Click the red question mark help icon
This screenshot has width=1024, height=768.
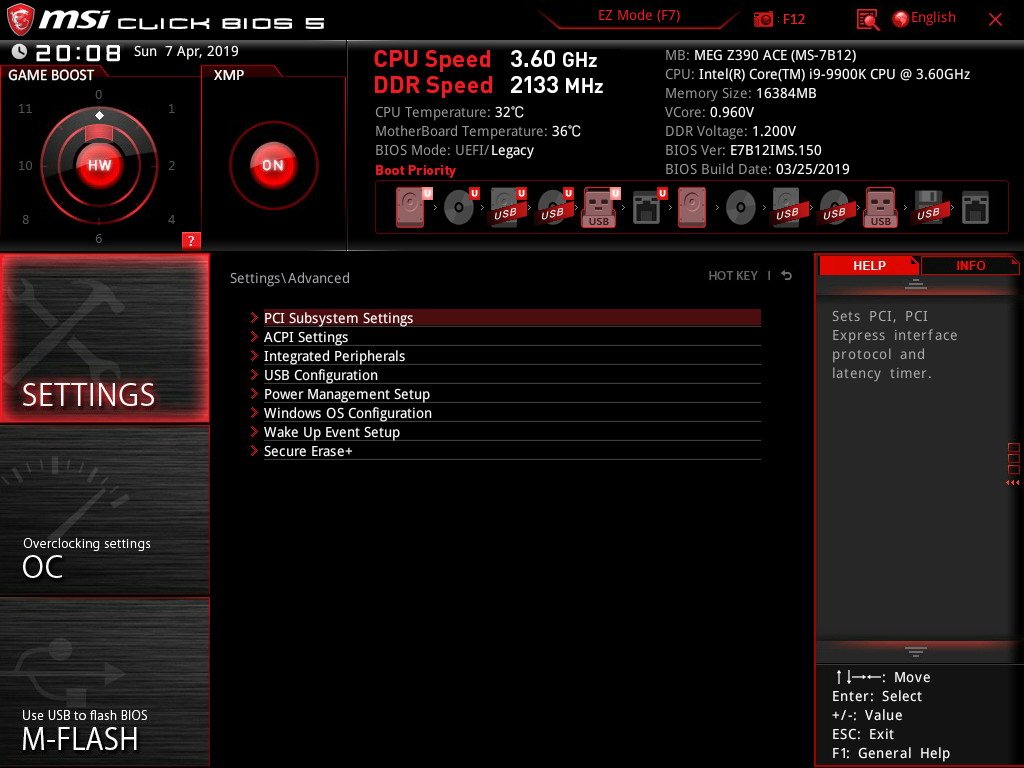tap(191, 240)
